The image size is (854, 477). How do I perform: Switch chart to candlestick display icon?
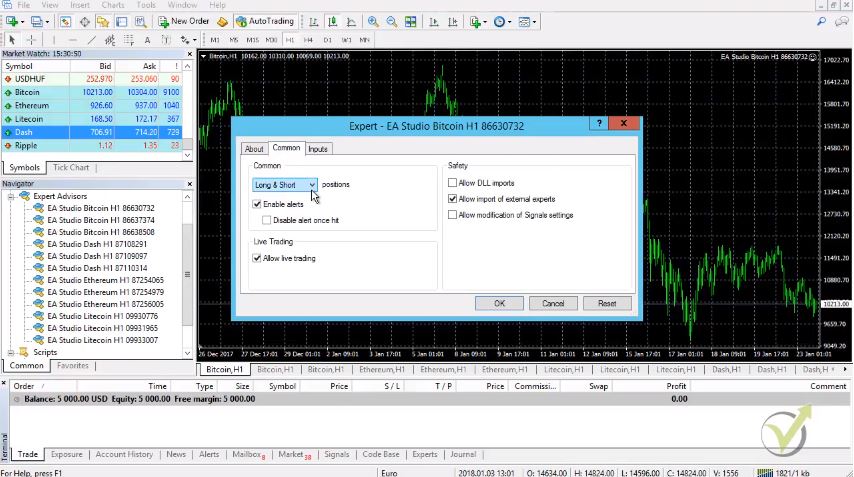click(x=330, y=21)
